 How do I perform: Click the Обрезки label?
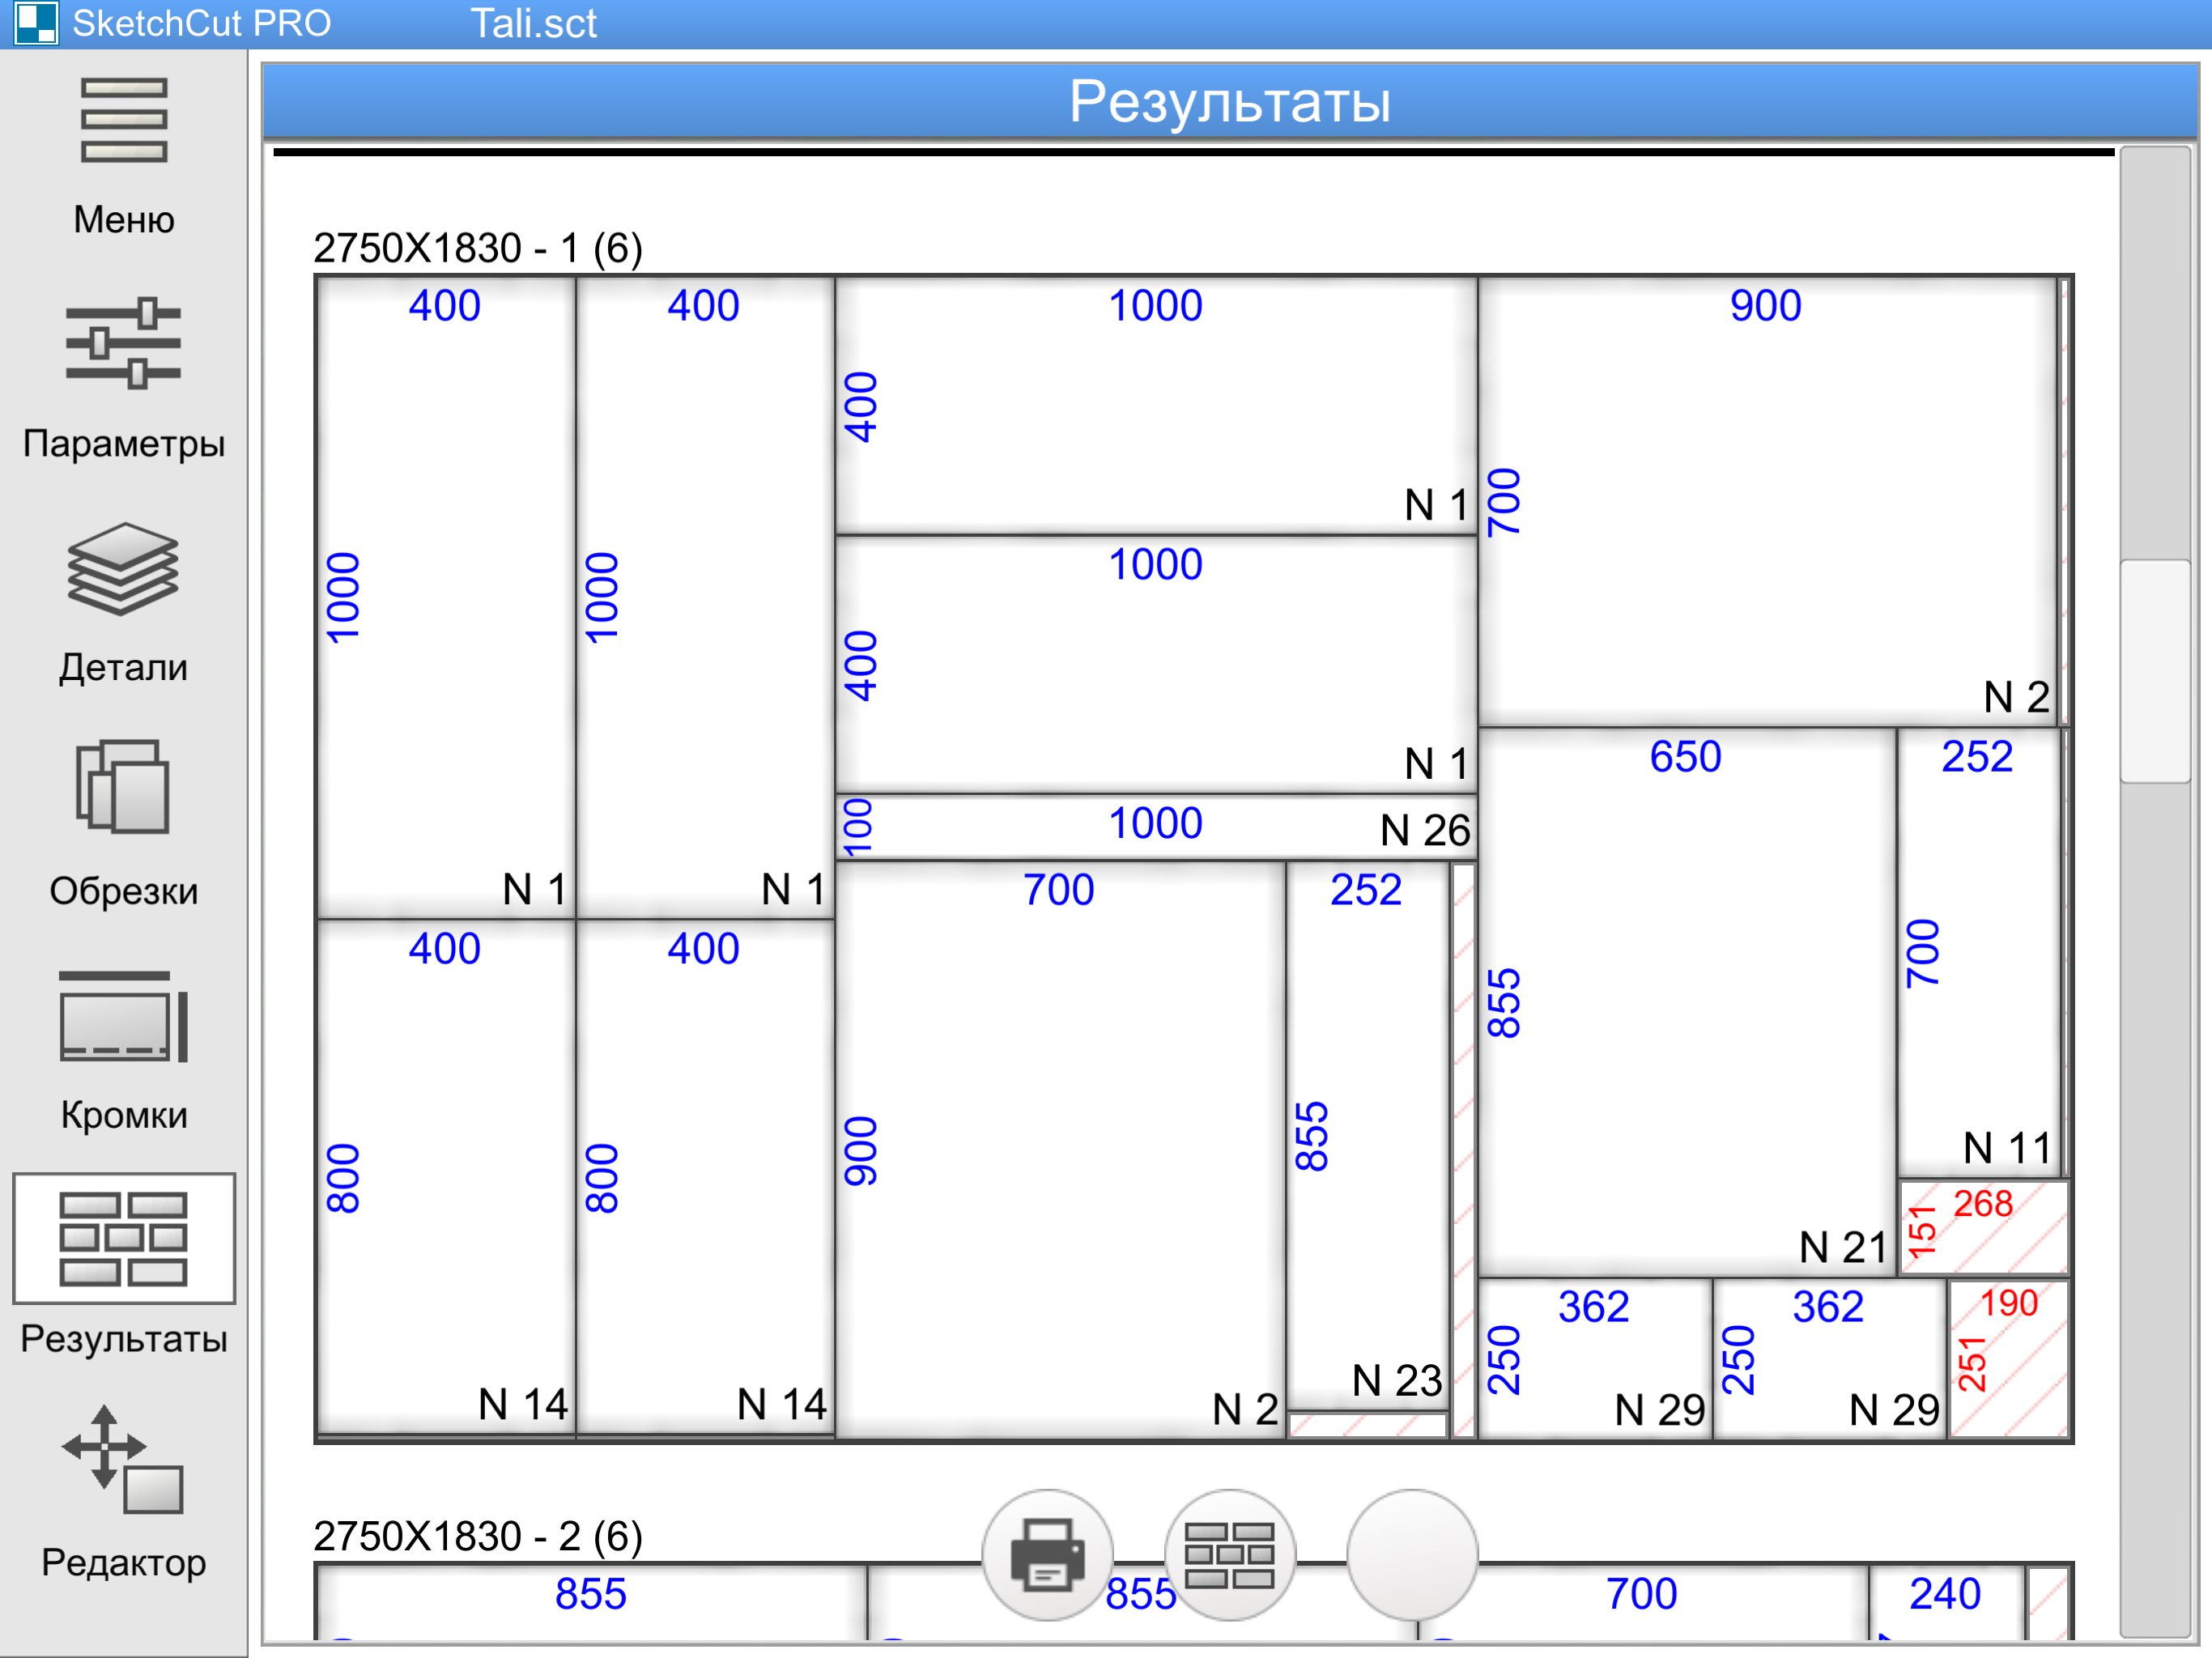click(124, 891)
